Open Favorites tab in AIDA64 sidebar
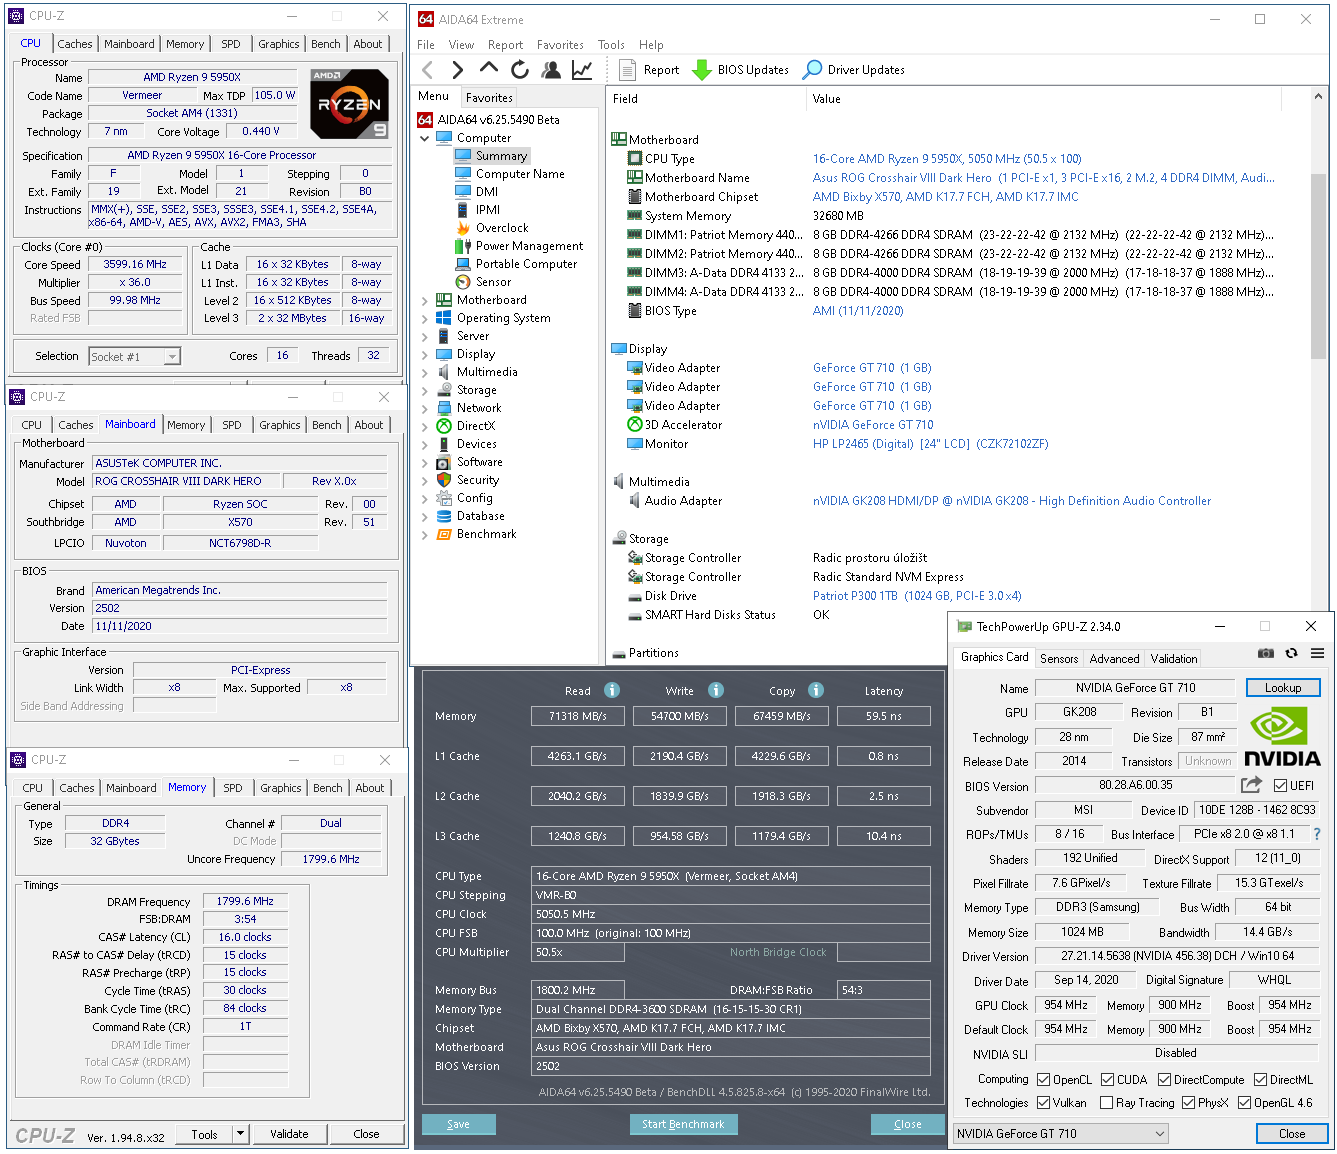The height and width of the screenshot is (1154, 1337). 489,98
